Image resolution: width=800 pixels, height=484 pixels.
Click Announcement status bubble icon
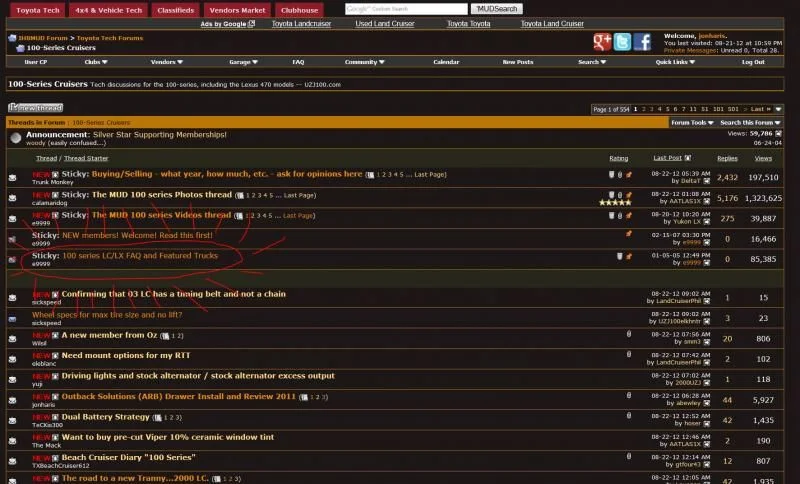tap(16, 138)
